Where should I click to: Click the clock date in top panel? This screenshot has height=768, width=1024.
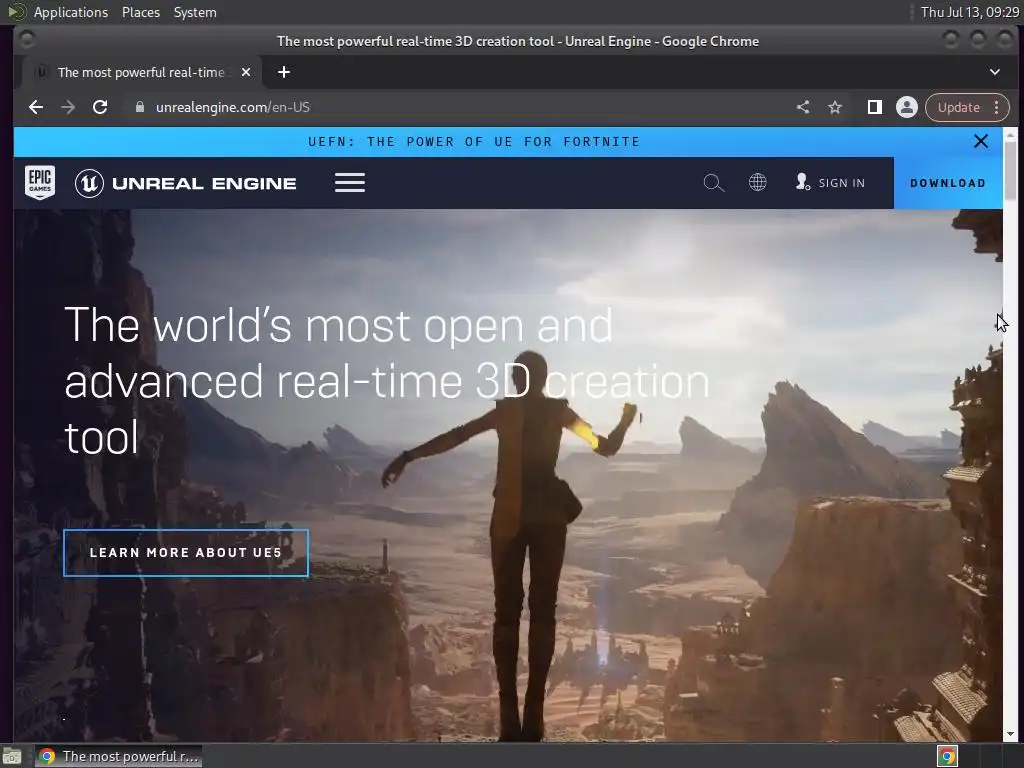click(x=969, y=12)
